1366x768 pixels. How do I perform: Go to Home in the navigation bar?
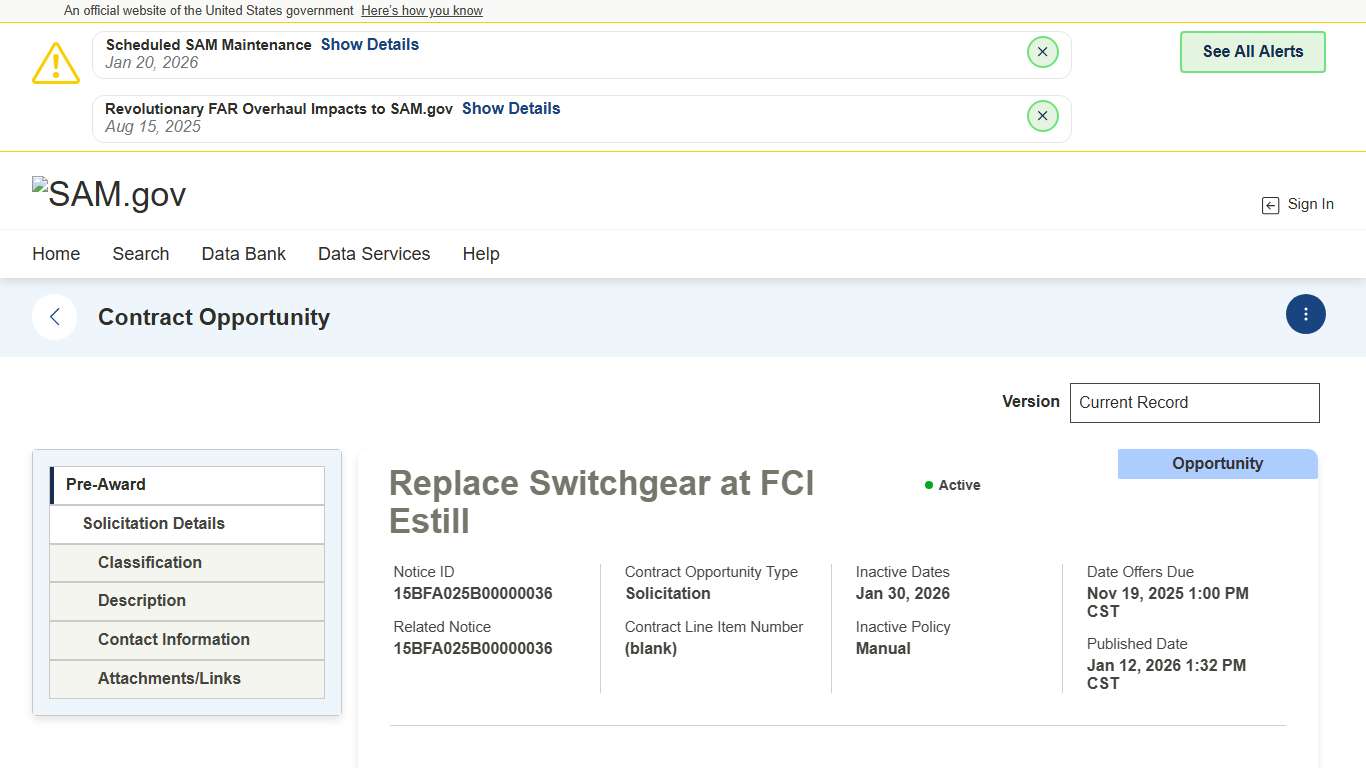(x=56, y=254)
